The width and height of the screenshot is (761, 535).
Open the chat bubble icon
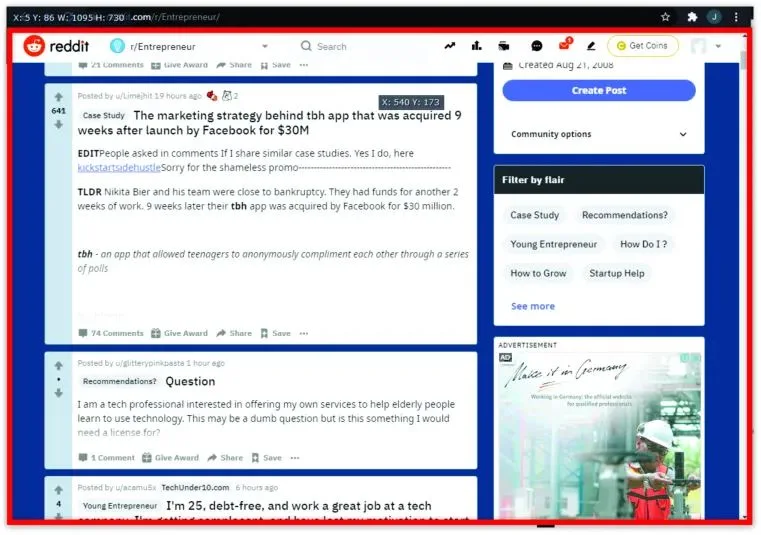pyautogui.click(x=536, y=46)
